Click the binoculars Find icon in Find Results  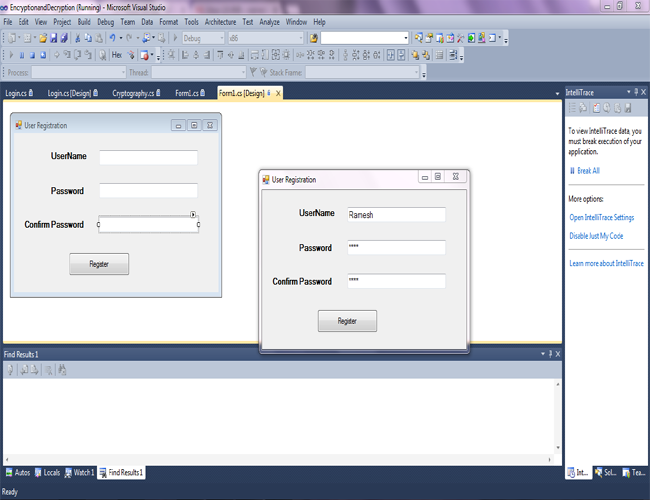pos(62,370)
